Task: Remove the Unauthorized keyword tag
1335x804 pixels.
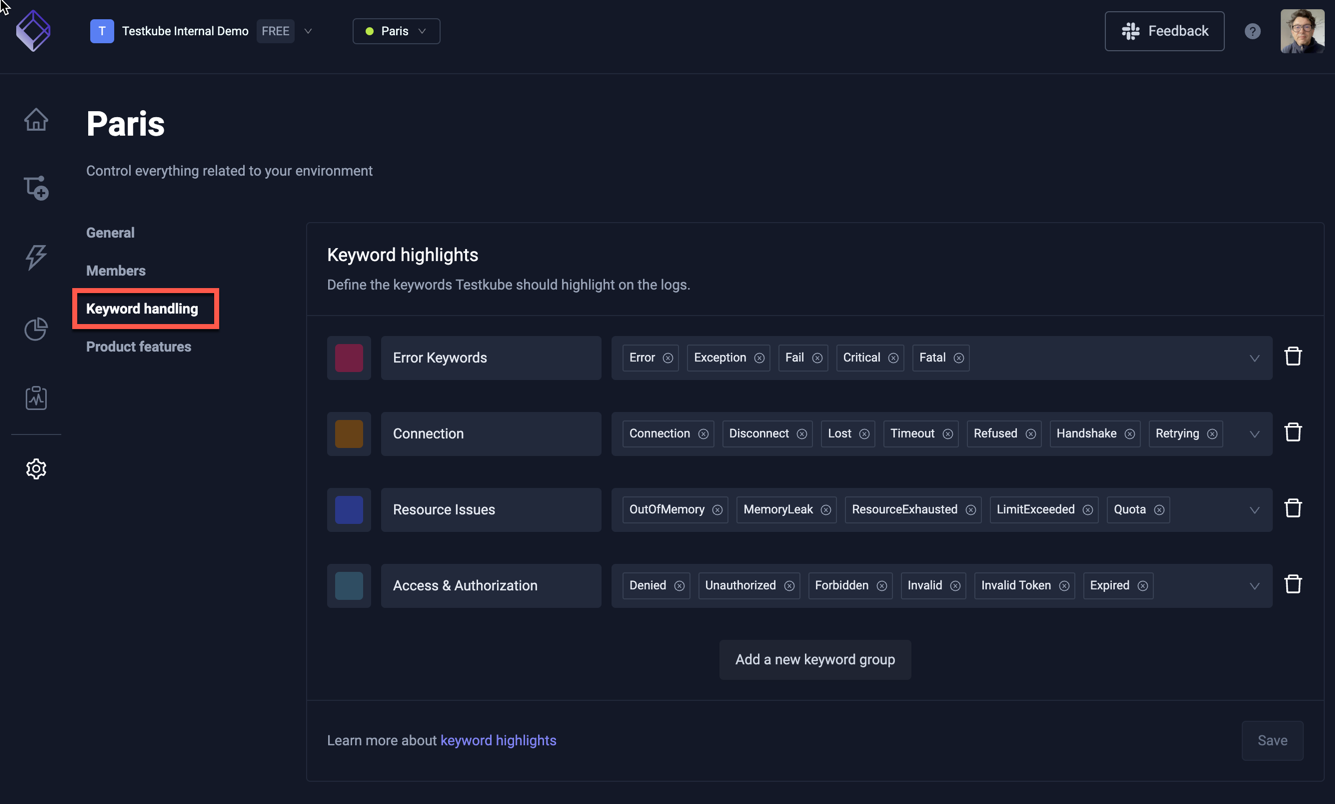Action: [x=789, y=585]
